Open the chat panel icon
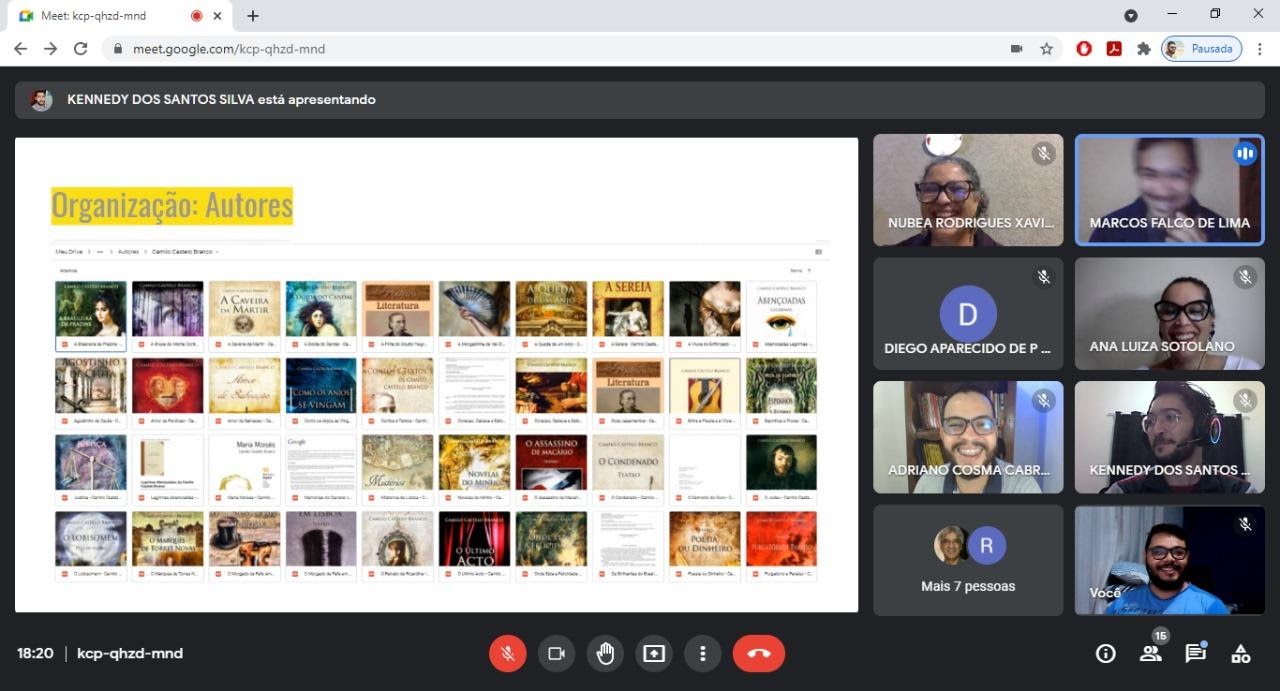 (x=1195, y=653)
